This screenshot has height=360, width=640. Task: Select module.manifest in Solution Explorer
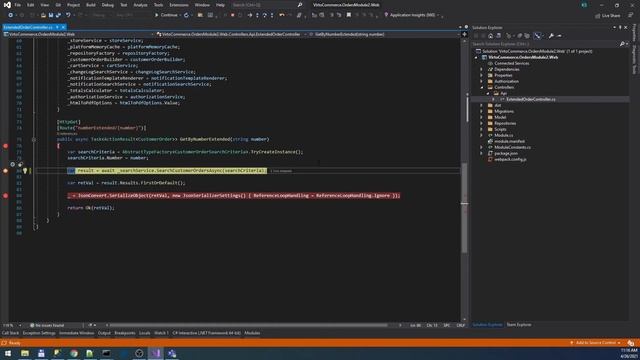[509, 141]
